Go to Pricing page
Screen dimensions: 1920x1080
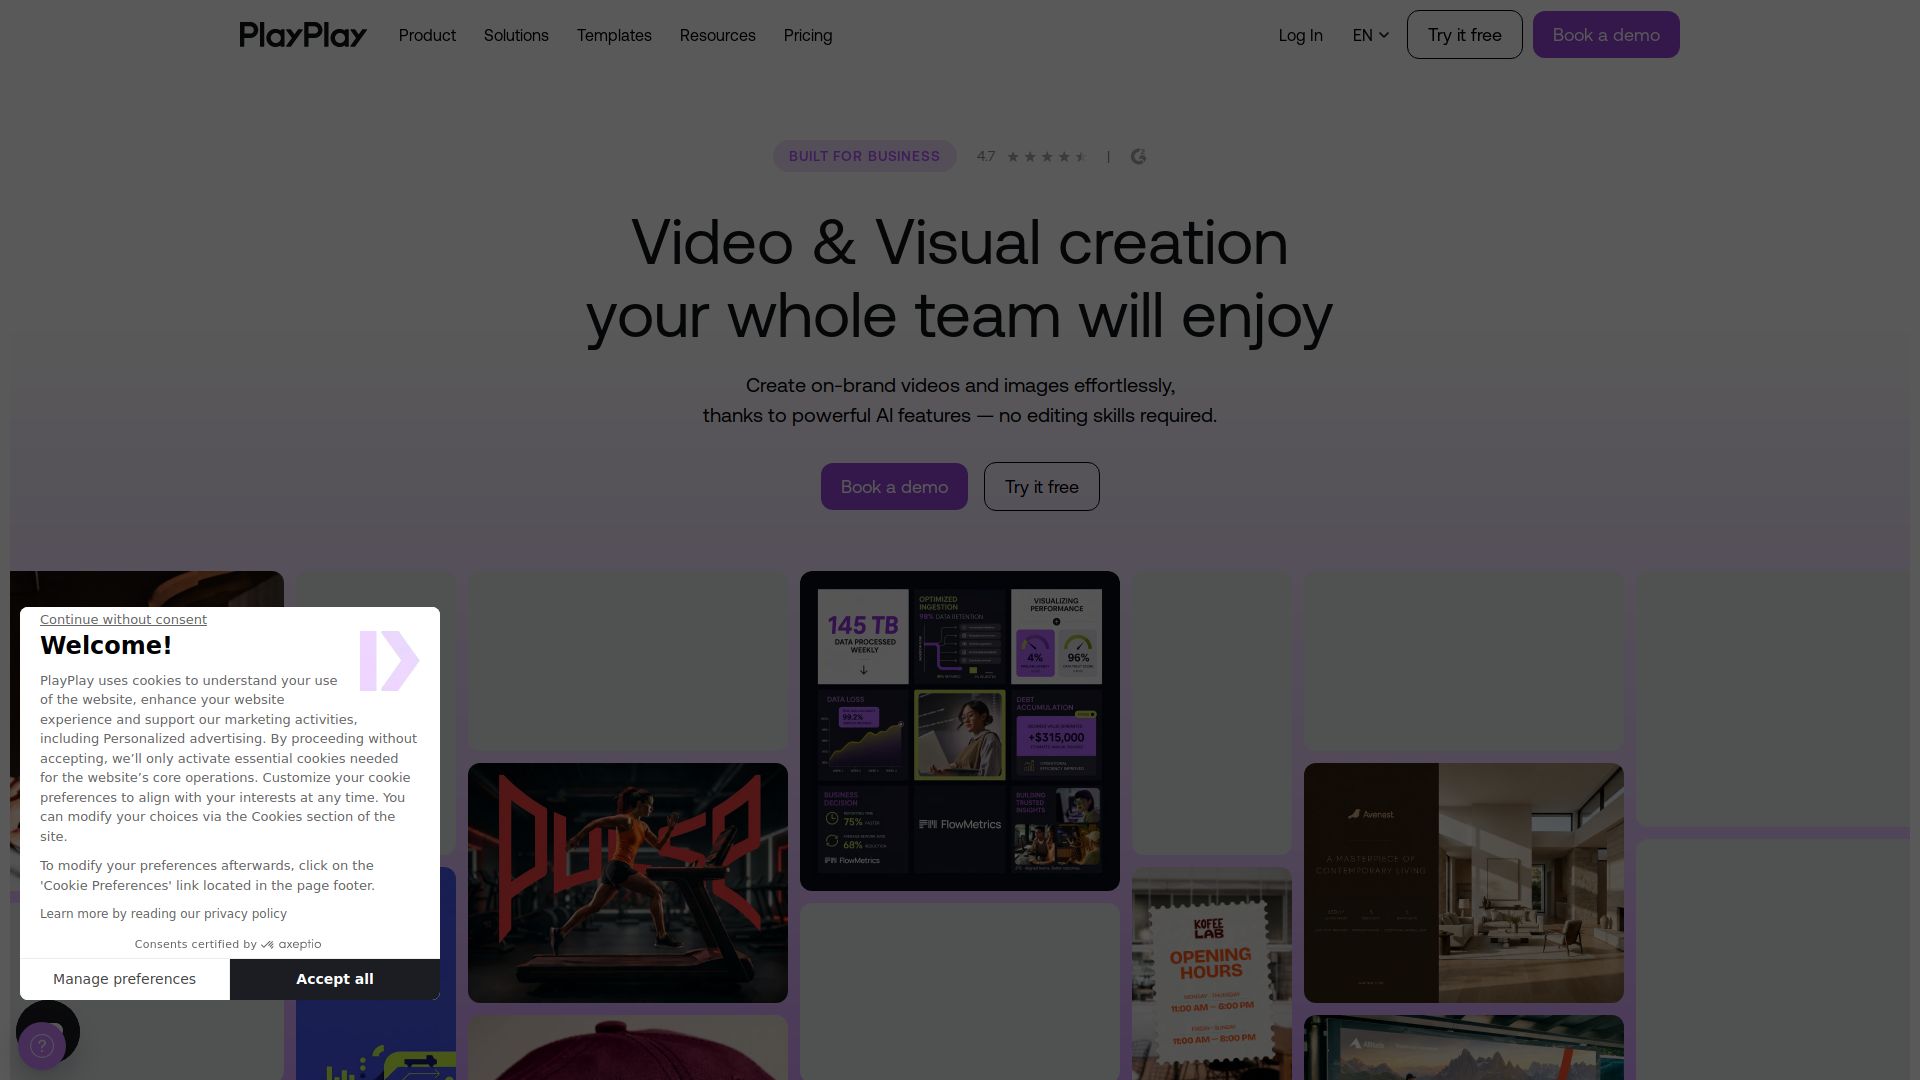pos(808,35)
